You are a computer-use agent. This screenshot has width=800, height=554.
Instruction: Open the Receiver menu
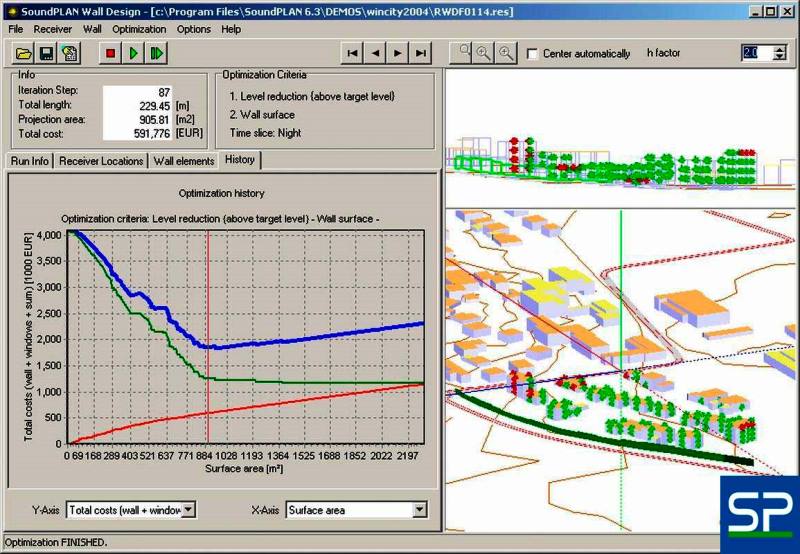53,29
